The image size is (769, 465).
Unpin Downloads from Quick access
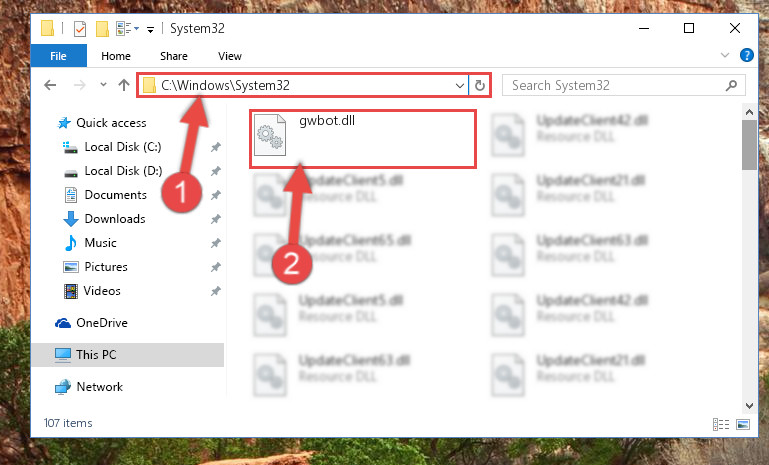tap(215, 219)
